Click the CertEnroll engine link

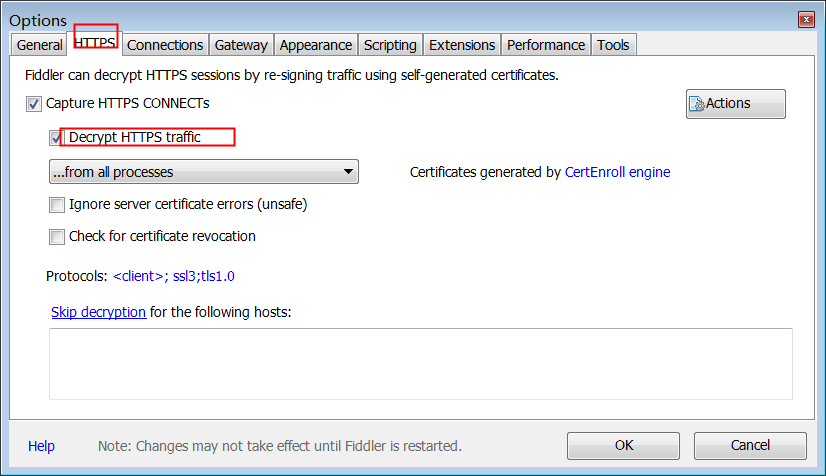point(617,172)
